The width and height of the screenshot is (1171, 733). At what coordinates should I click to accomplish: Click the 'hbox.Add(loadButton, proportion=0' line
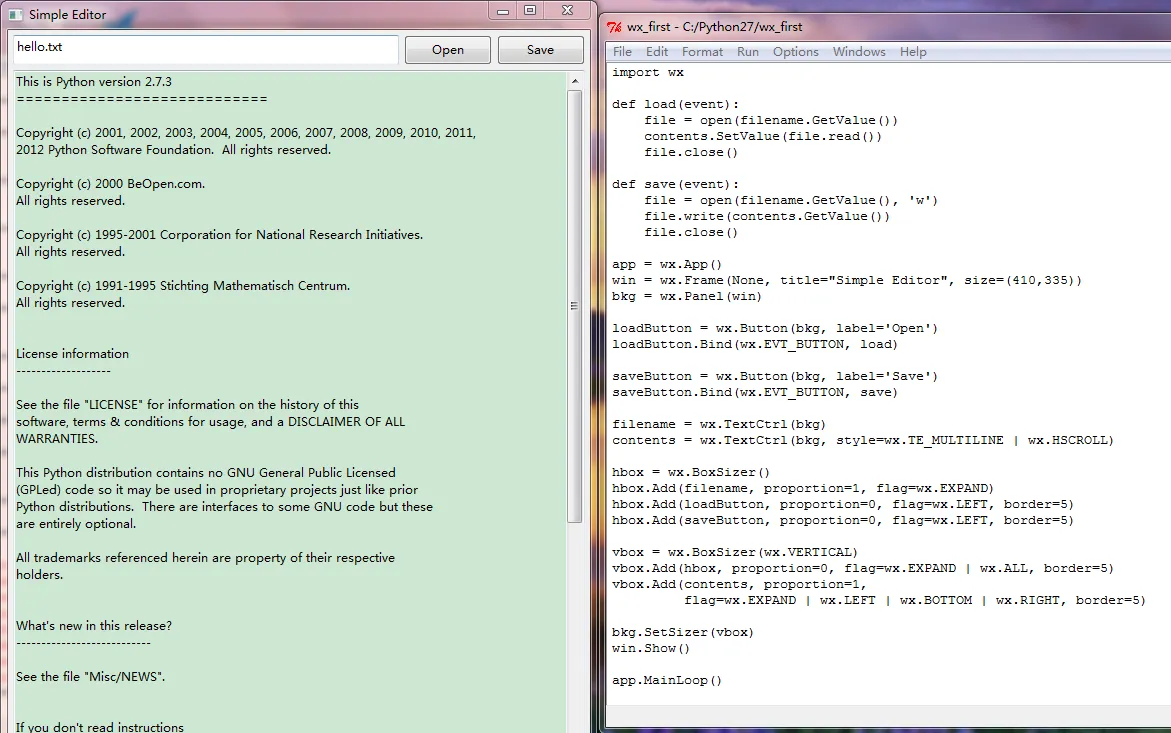(842, 505)
